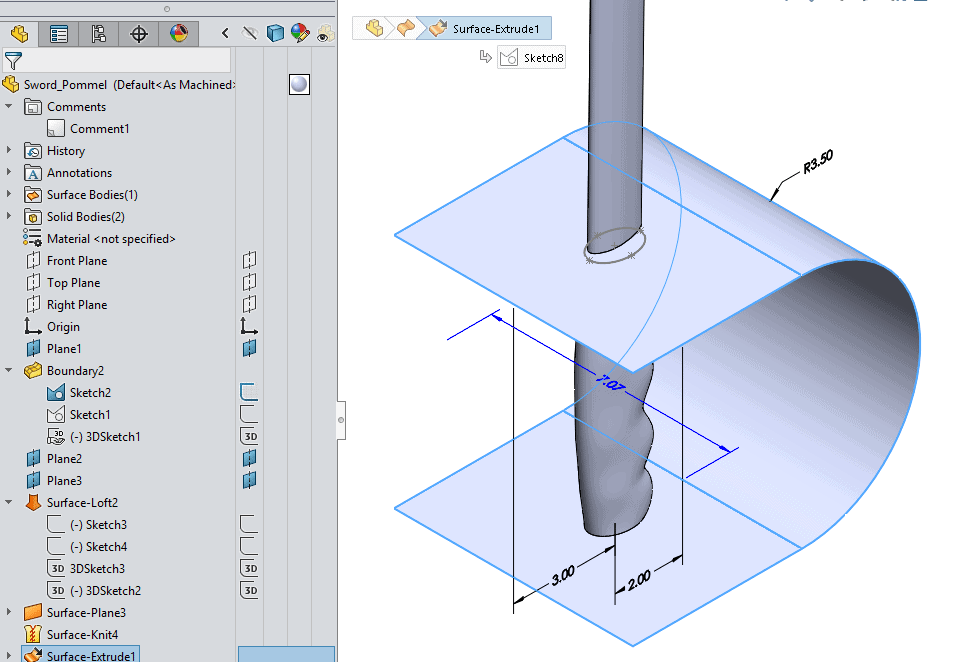956x662 pixels.
Task: Open the DisplayManager color ball tab
Action: [x=178, y=34]
